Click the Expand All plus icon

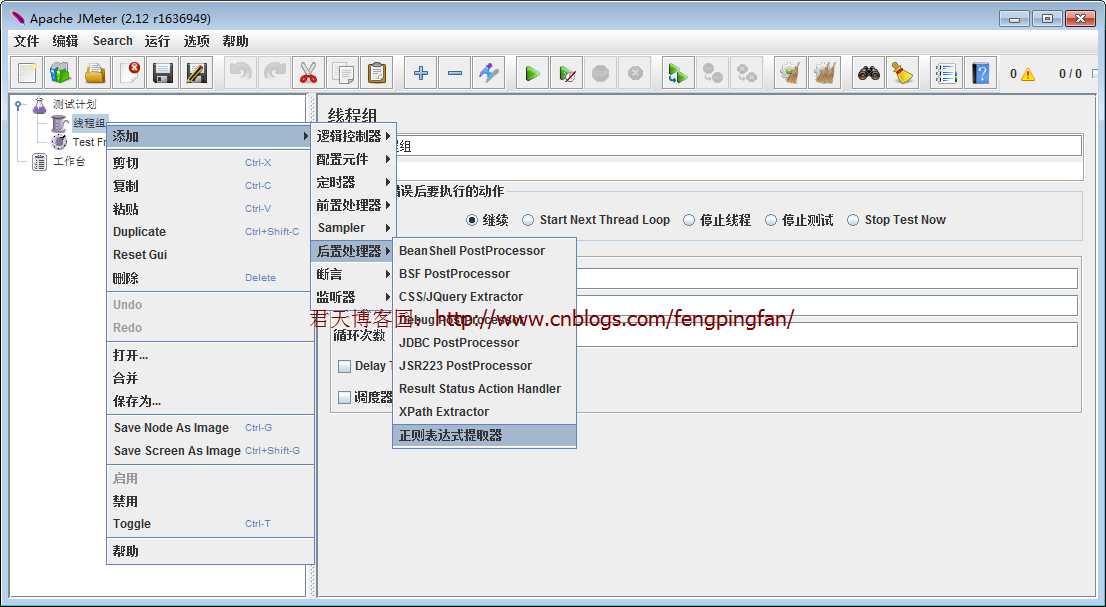point(420,73)
